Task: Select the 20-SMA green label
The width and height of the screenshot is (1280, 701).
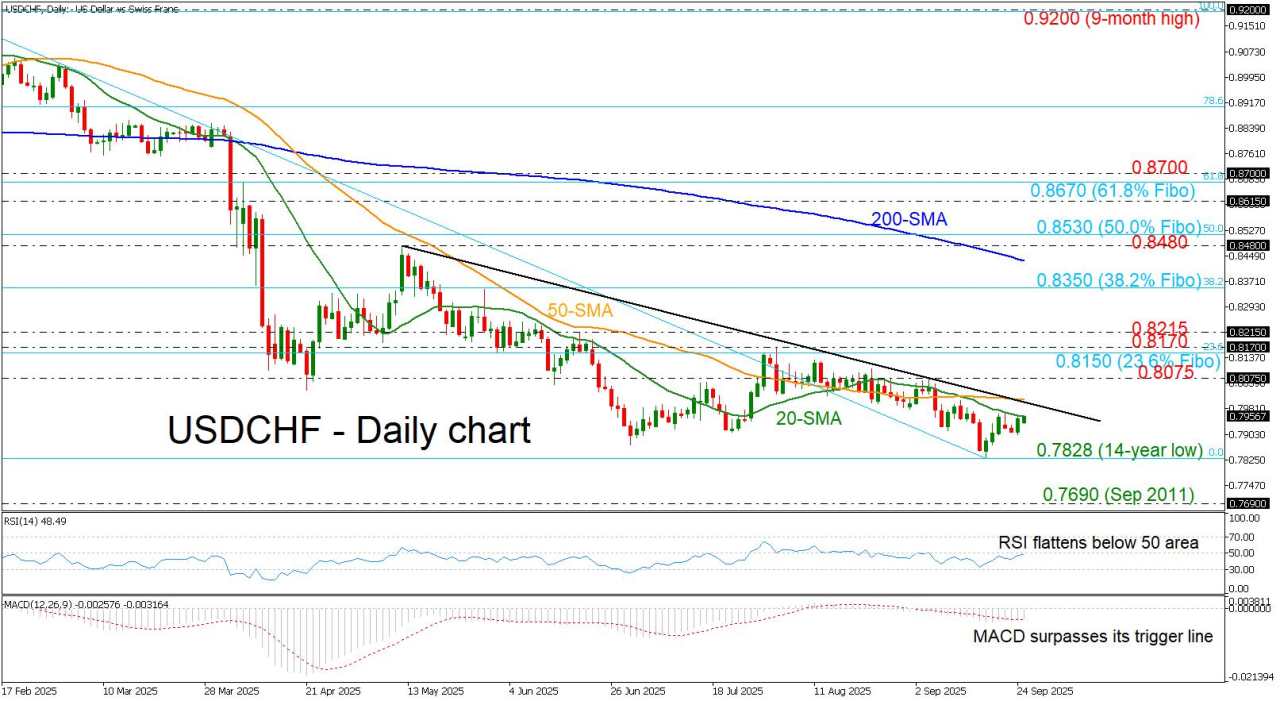Action: coord(811,420)
